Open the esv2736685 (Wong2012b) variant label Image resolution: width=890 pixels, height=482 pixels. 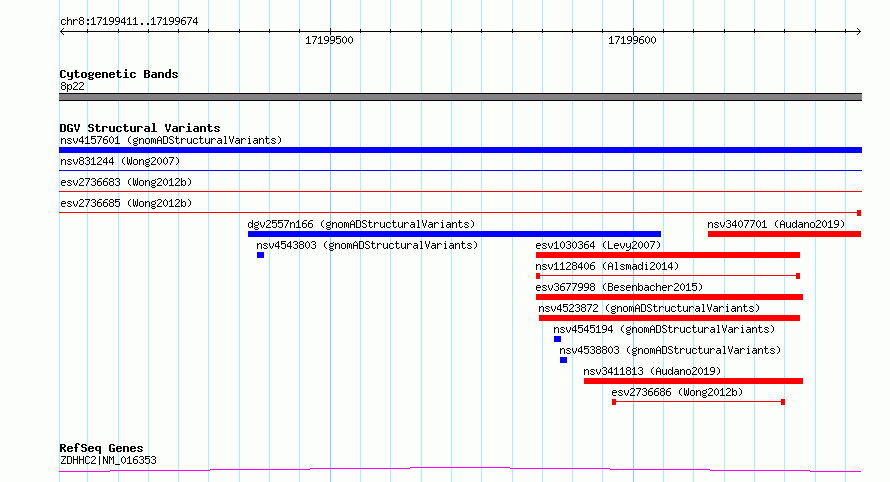click(x=126, y=203)
